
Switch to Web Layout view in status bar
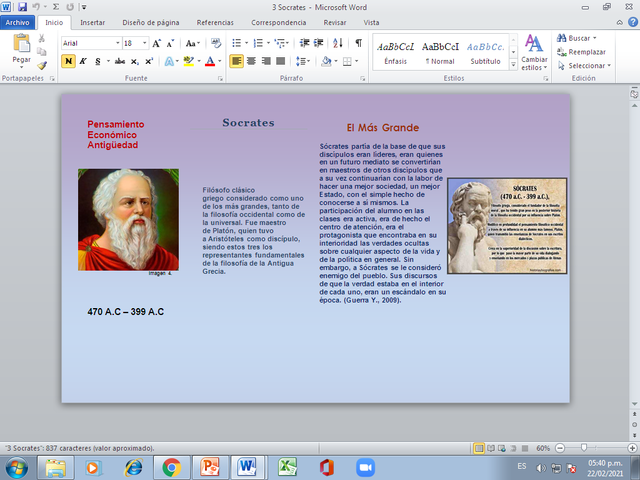click(x=502, y=448)
